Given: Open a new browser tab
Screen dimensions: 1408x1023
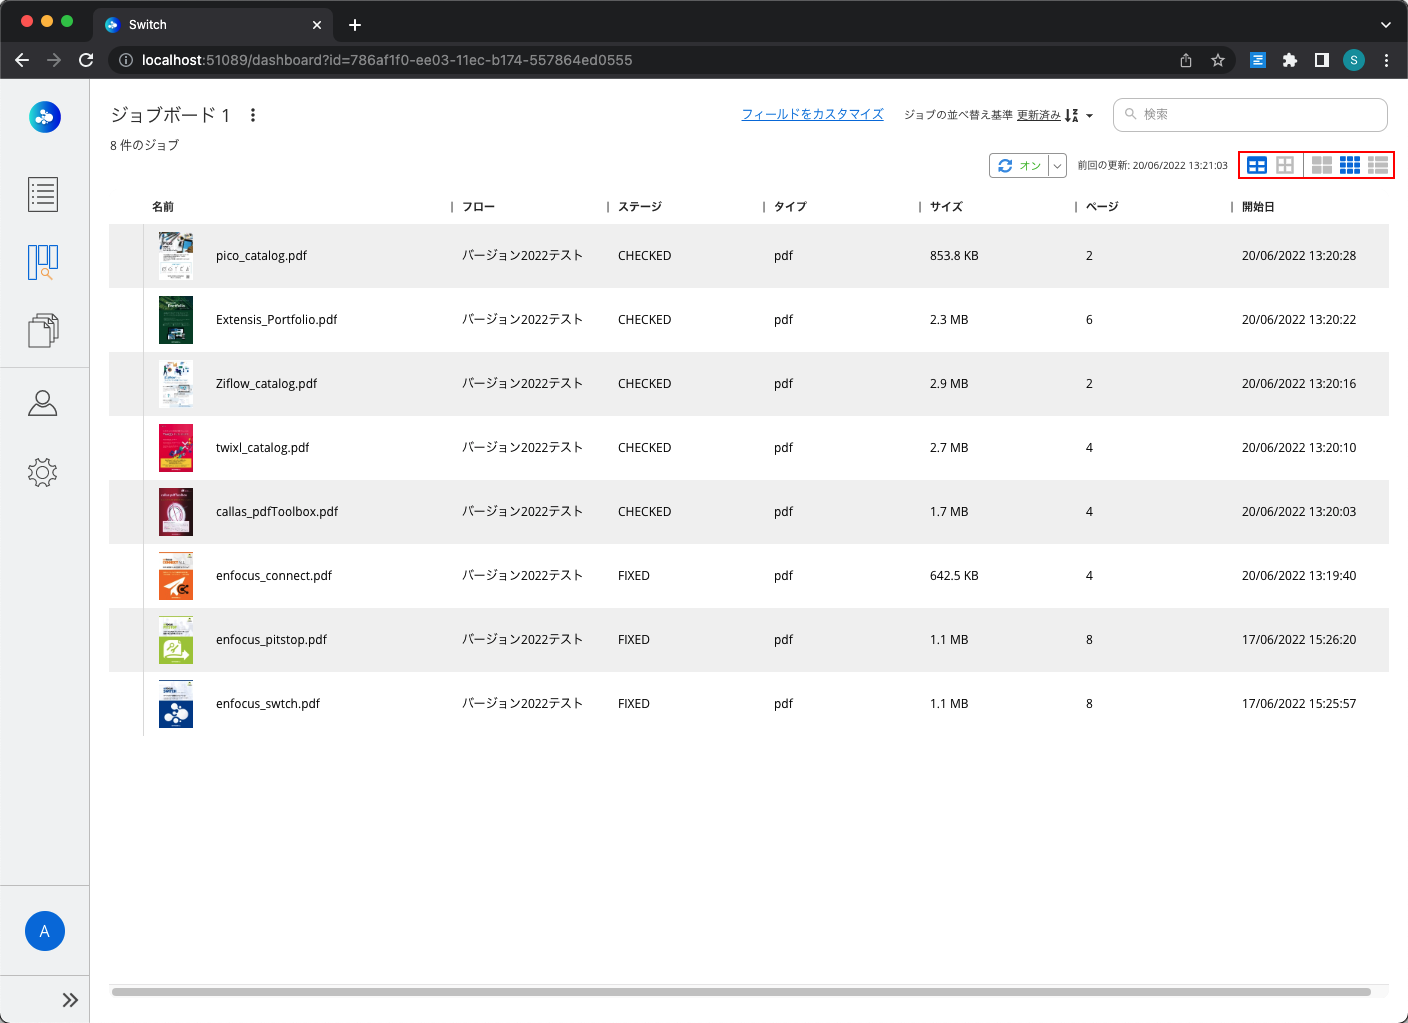Looking at the screenshot, I should point(355,25).
